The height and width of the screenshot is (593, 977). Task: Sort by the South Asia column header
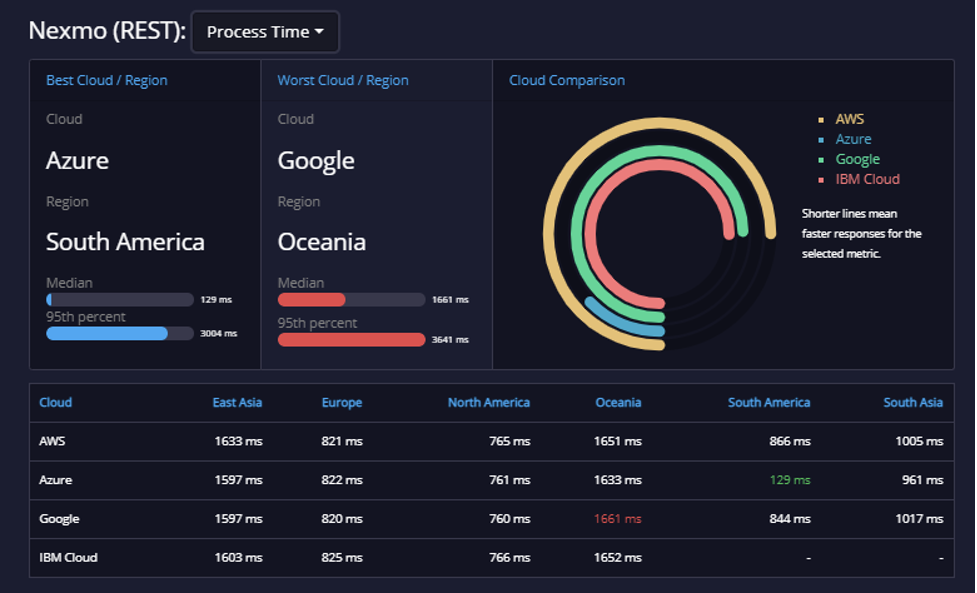913,402
